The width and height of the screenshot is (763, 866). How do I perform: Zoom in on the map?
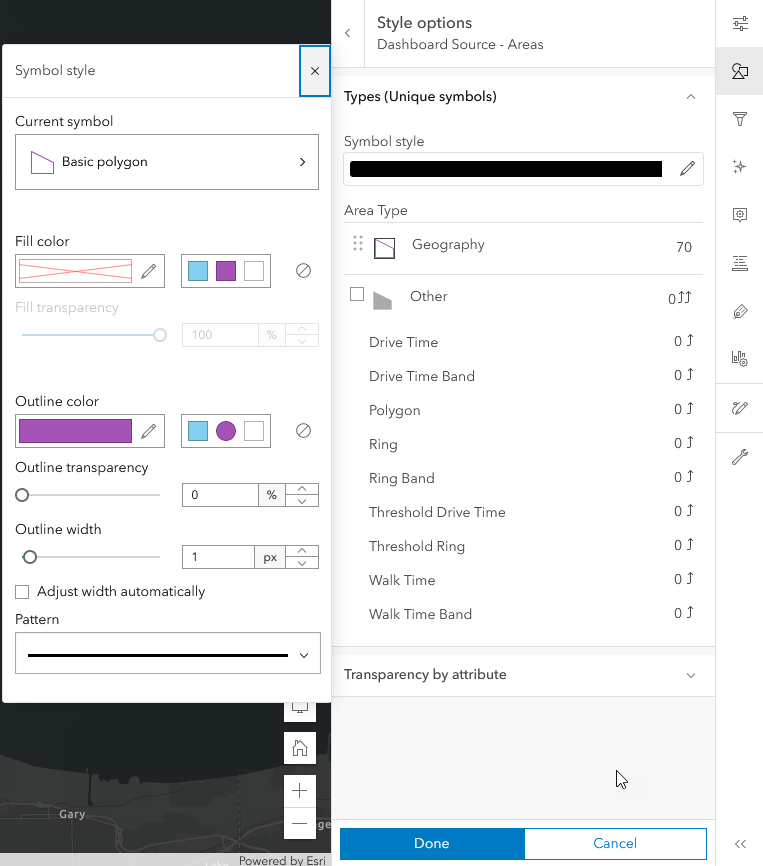tap(299, 790)
